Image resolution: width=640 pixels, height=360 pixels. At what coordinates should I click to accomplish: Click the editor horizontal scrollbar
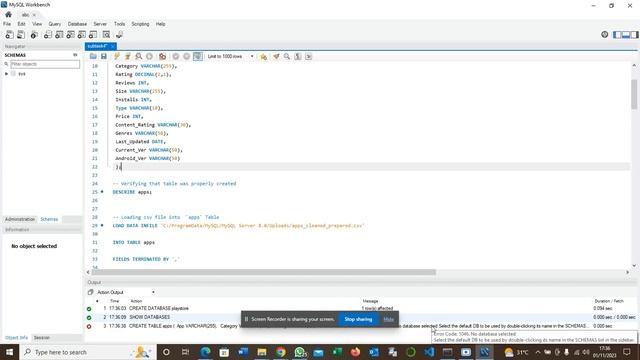pos(264,272)
